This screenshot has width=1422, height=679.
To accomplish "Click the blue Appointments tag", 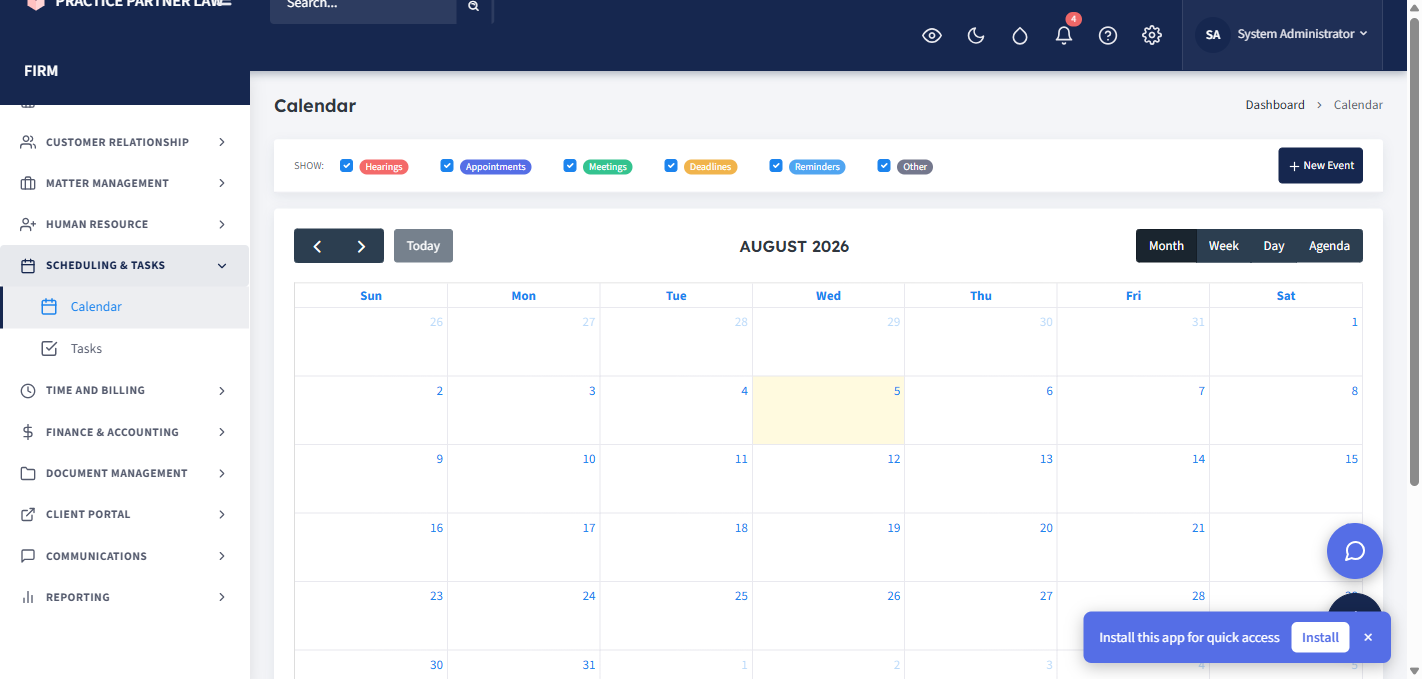I will pyautogui.click(x=496, y=167).
